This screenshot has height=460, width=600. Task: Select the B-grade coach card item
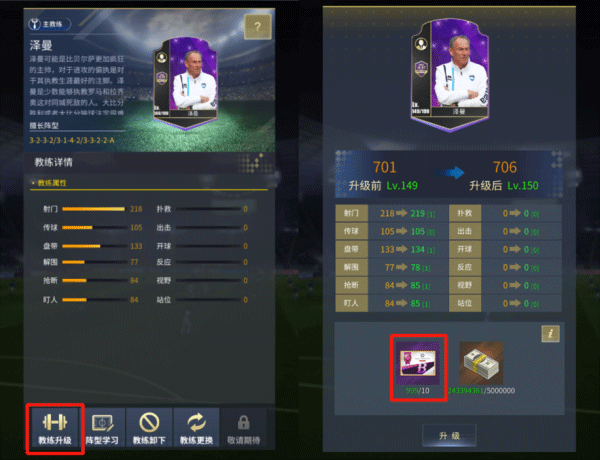pyautogui.click(x=418, y=363)
